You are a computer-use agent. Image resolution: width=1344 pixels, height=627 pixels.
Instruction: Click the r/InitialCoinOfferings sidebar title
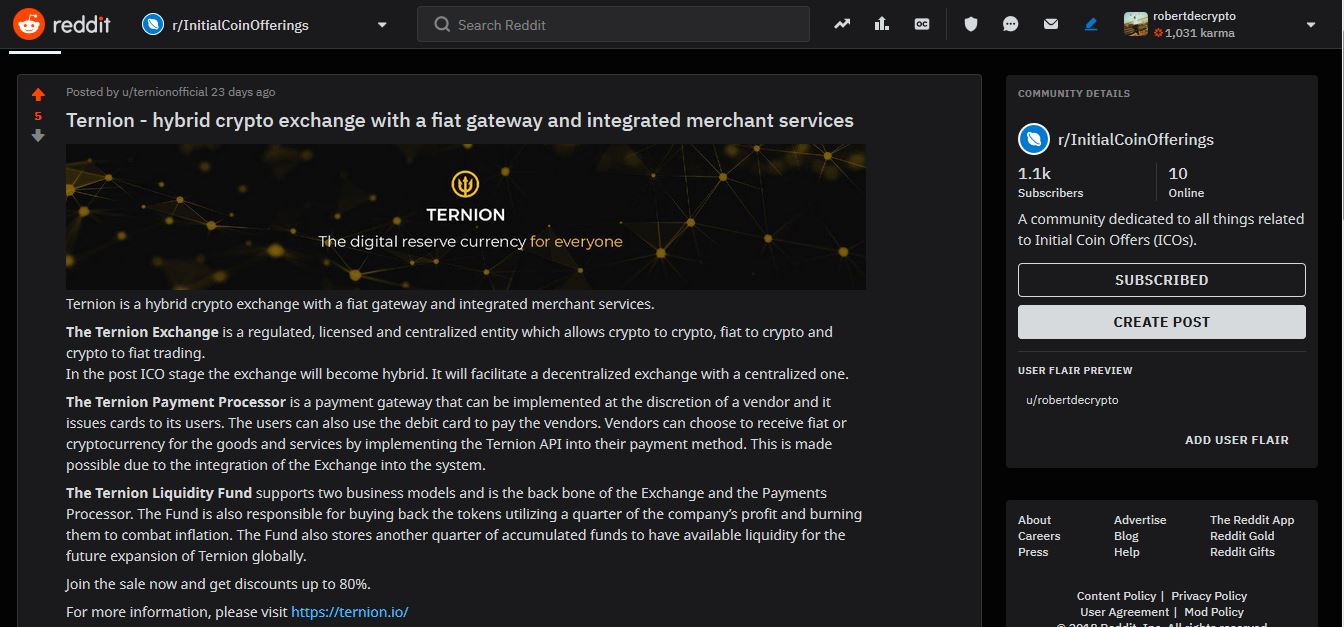coord(1136,140)
